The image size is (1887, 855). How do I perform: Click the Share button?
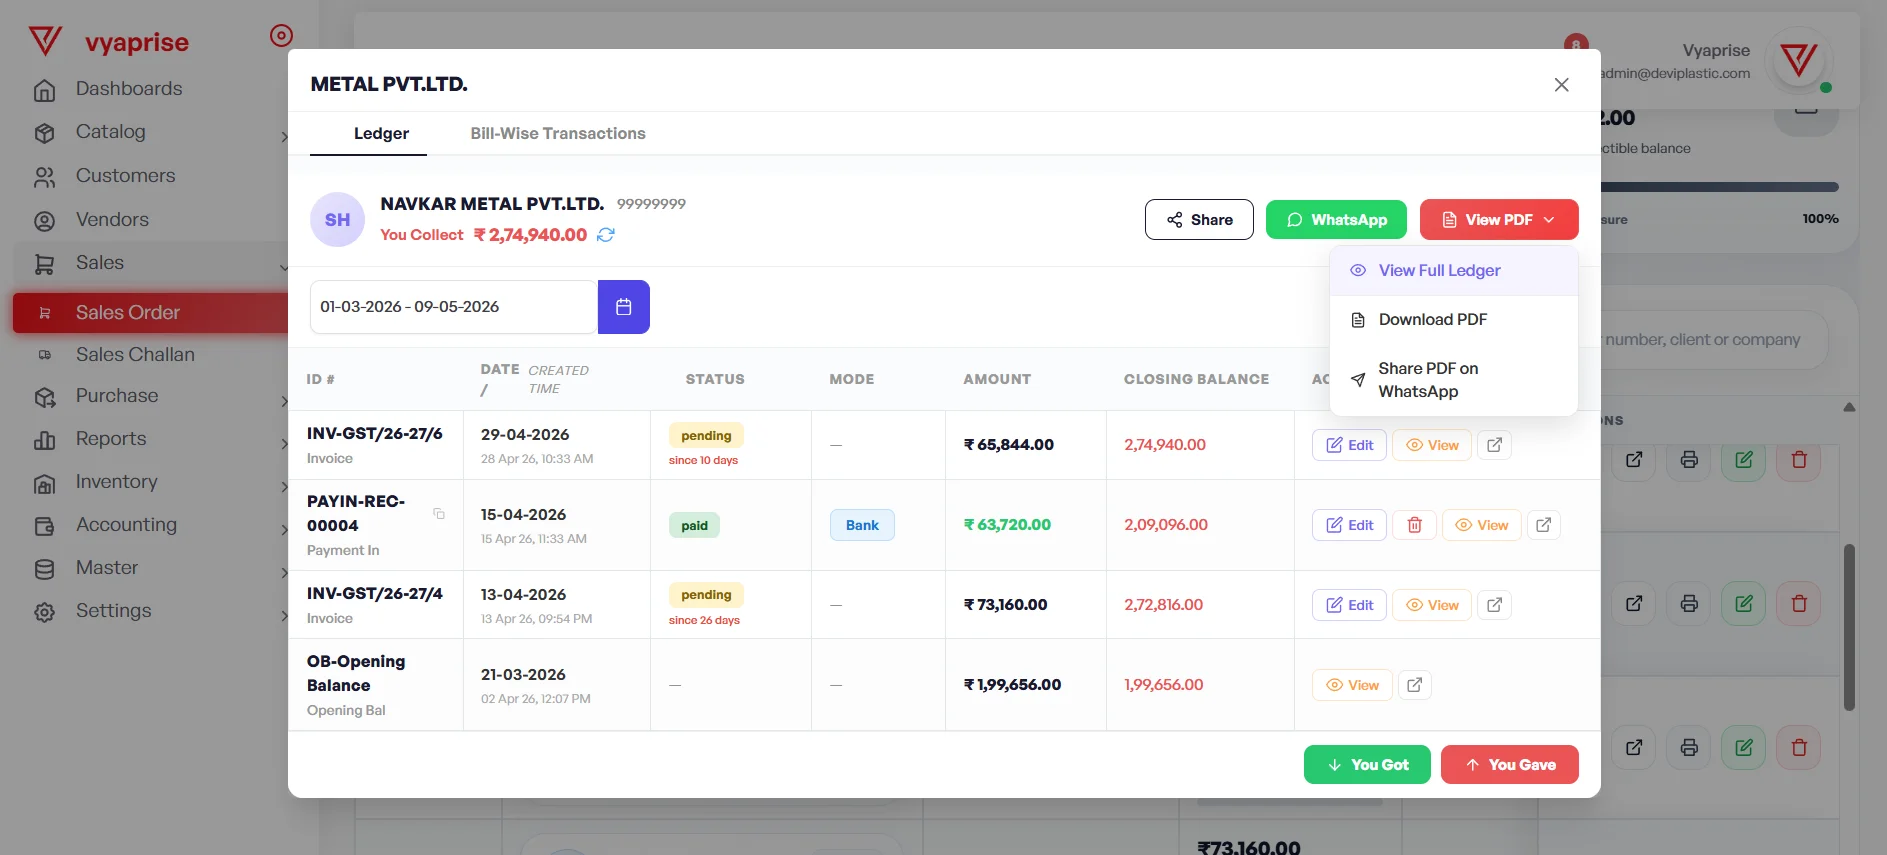pyautogui.click(x=1199, y=220)
